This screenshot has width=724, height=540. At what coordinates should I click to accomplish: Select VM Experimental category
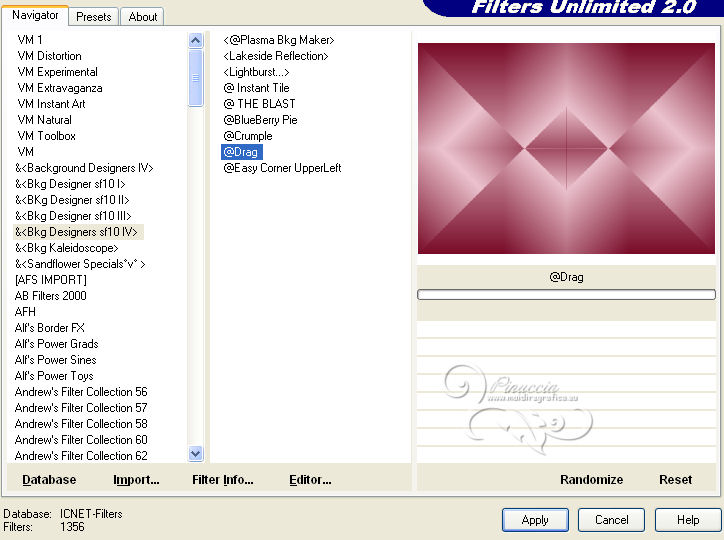58,72
